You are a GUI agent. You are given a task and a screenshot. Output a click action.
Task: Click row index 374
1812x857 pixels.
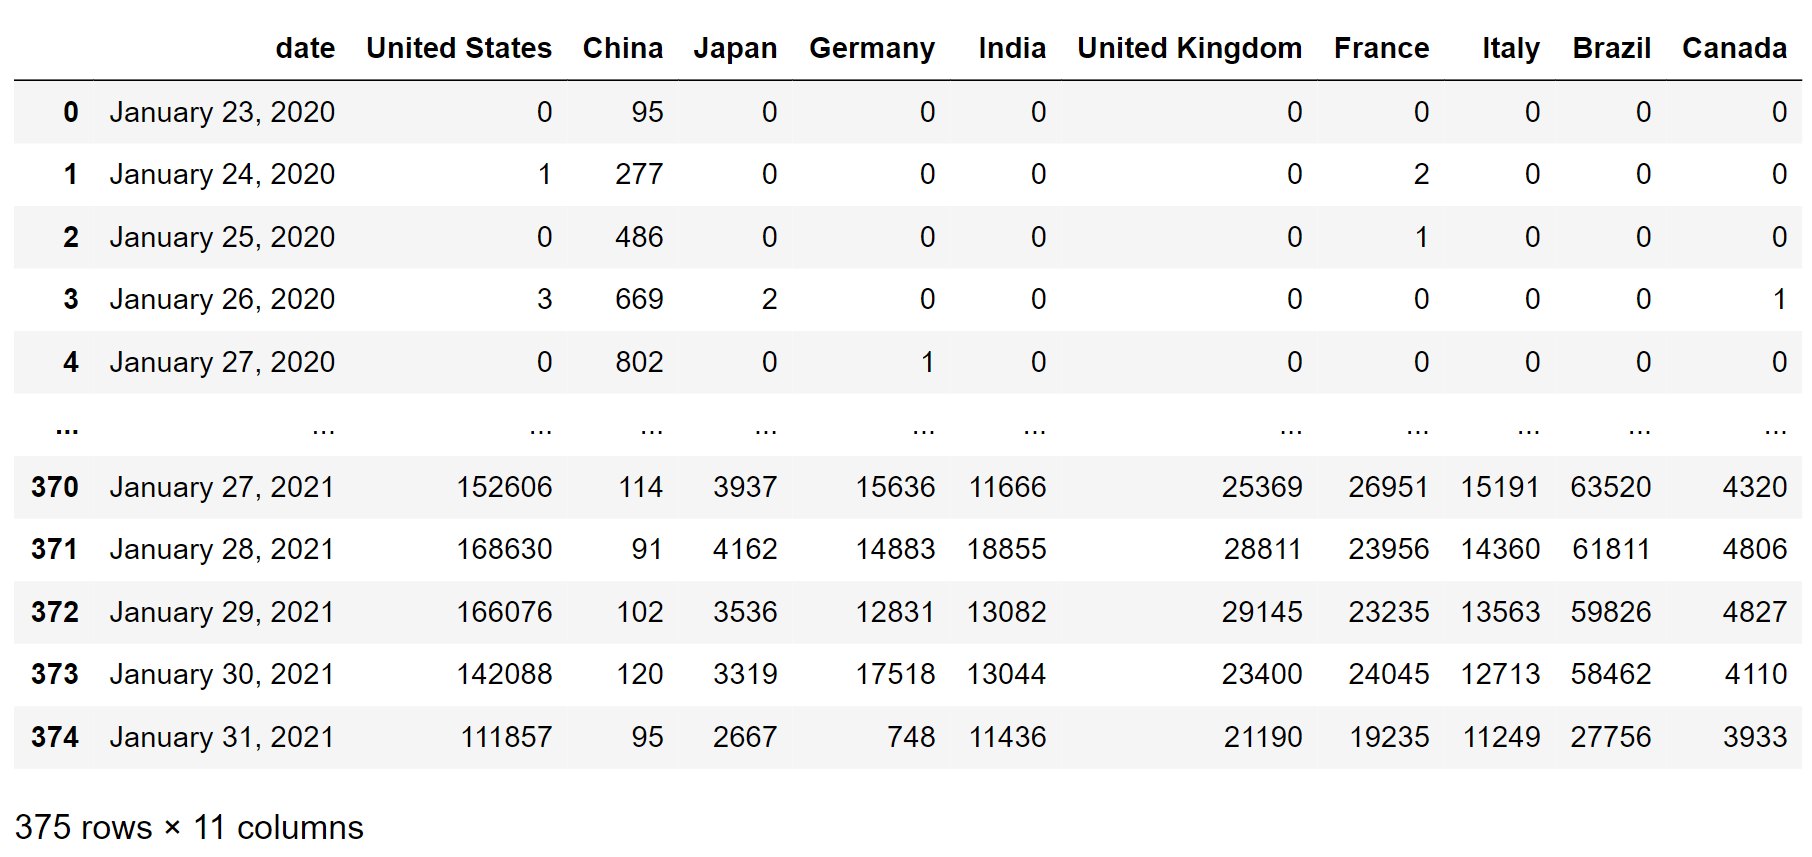click(x=54, y=737)
